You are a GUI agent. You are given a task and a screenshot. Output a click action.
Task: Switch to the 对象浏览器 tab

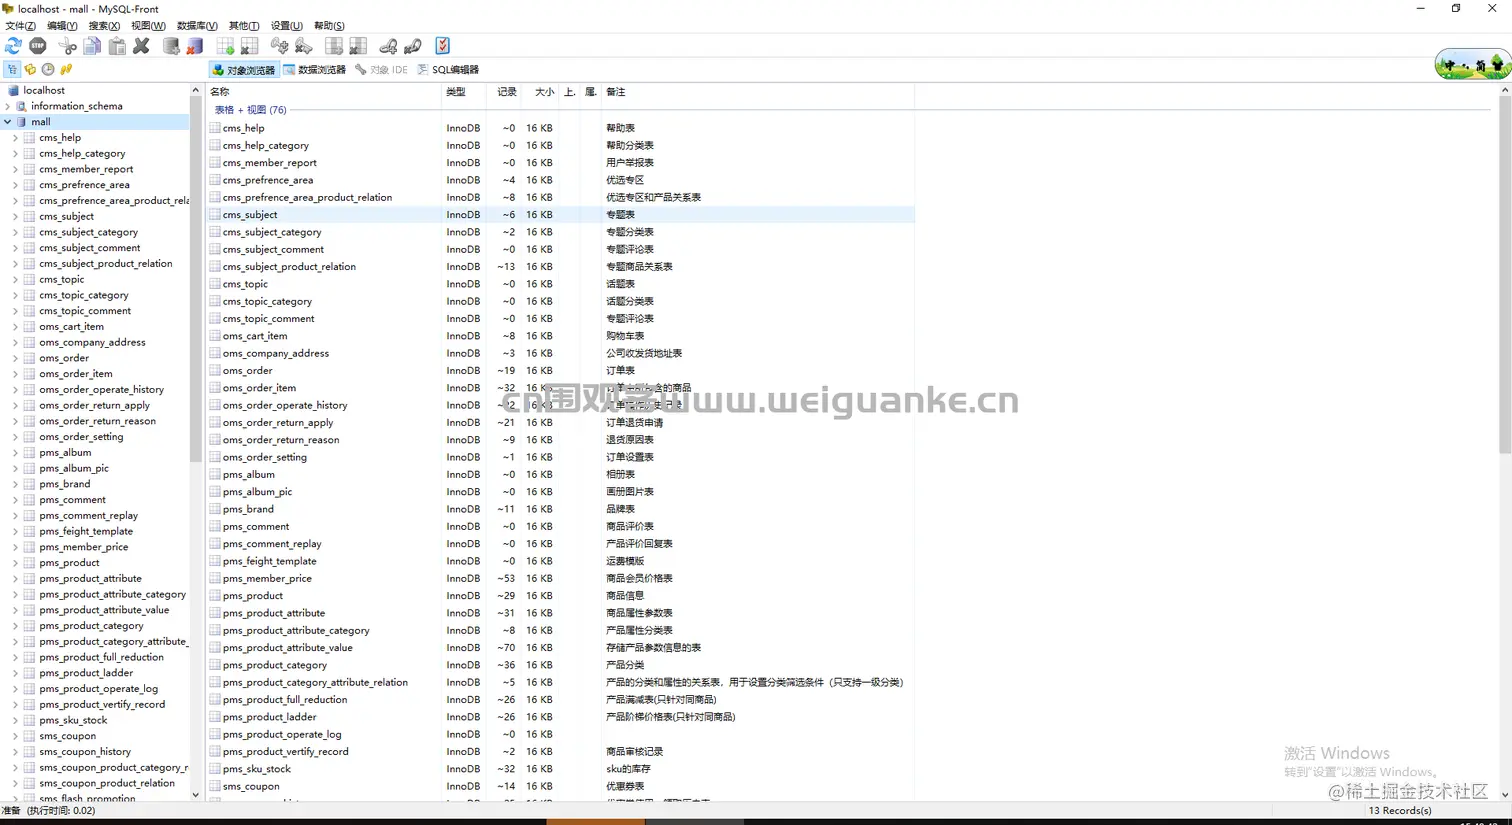[243, 70]
